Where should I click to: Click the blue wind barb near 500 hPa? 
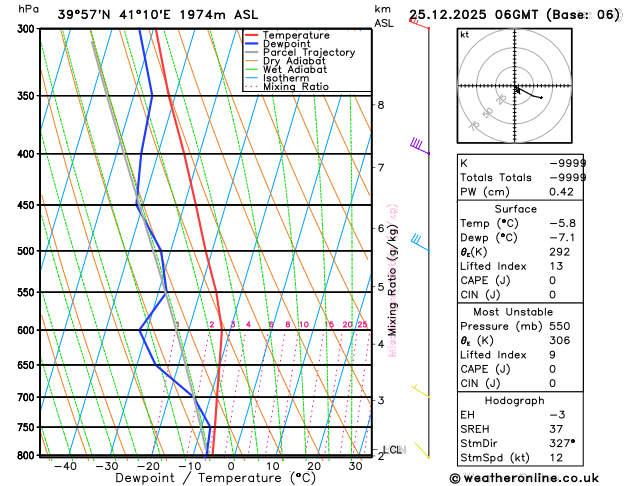pos(420,243)
